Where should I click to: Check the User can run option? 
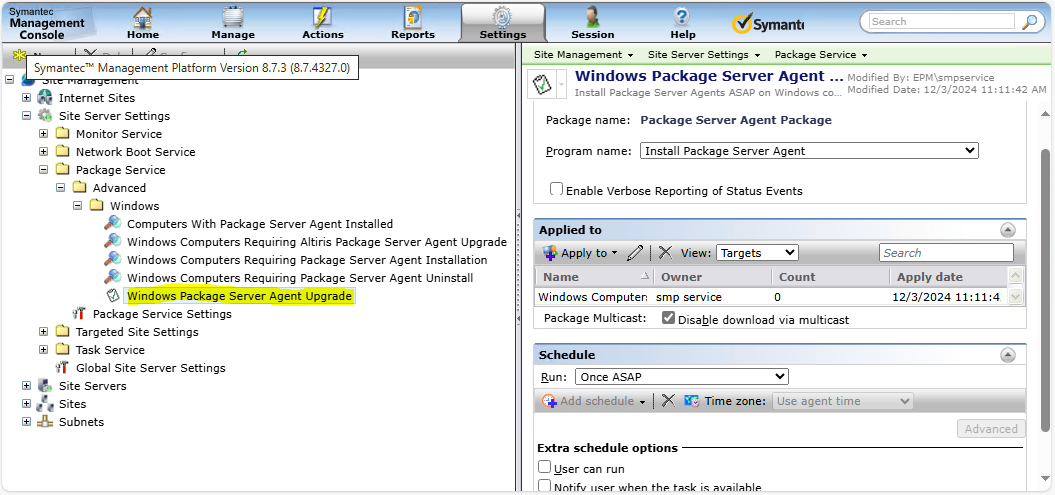545,467
